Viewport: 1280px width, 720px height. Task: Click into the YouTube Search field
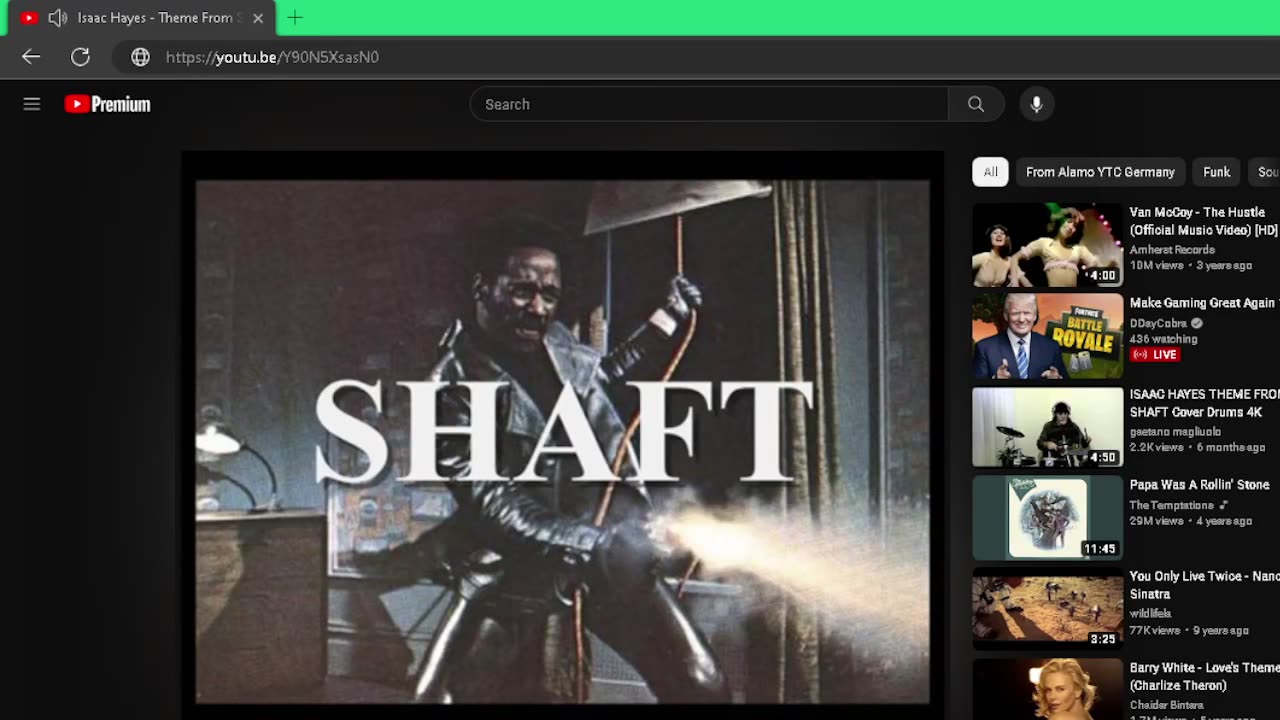pyautogui.click(x=709, y=104)
